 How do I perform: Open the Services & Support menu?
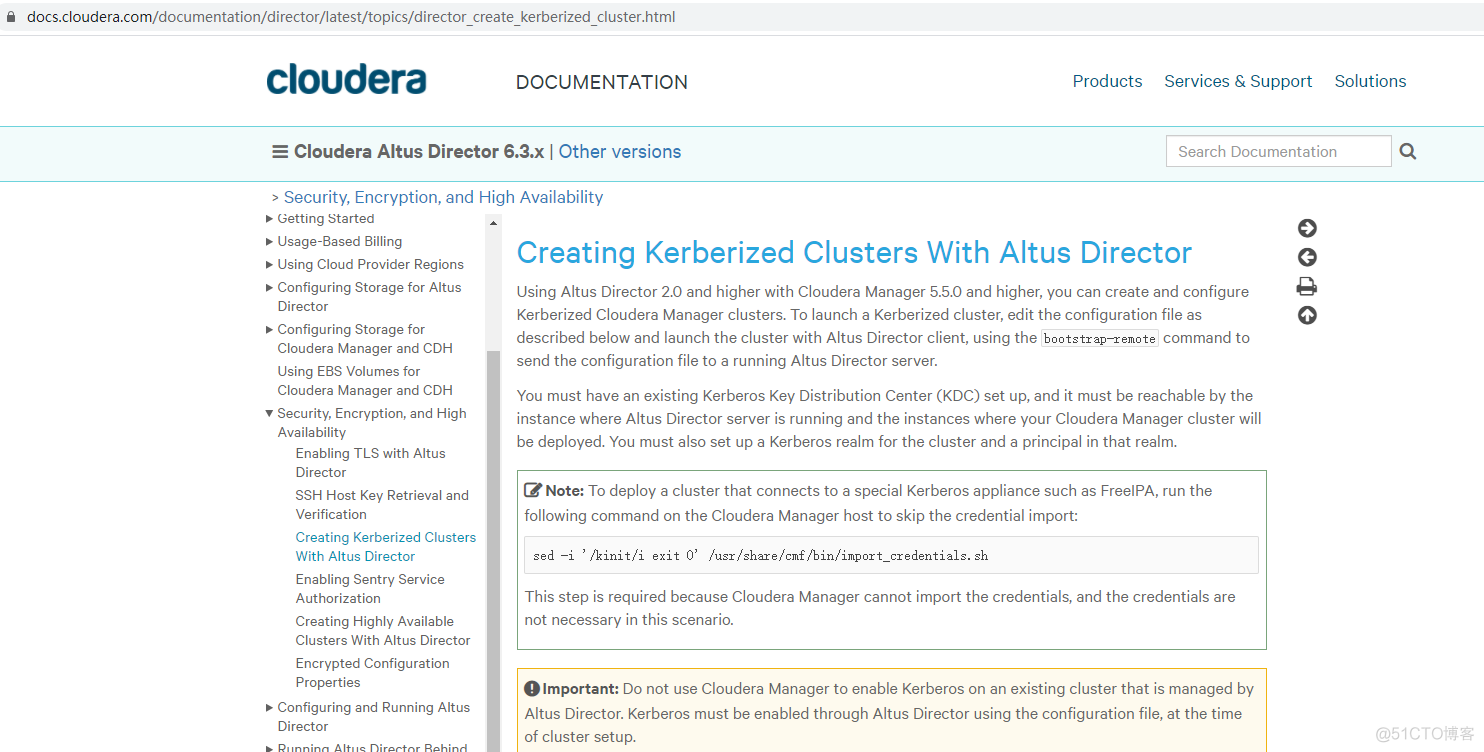coord(1238,81)
